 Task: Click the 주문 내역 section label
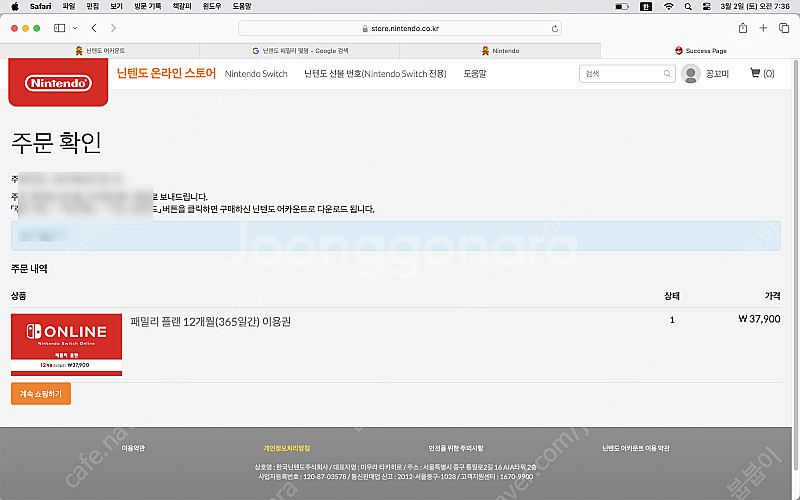(x=29, y=269)
